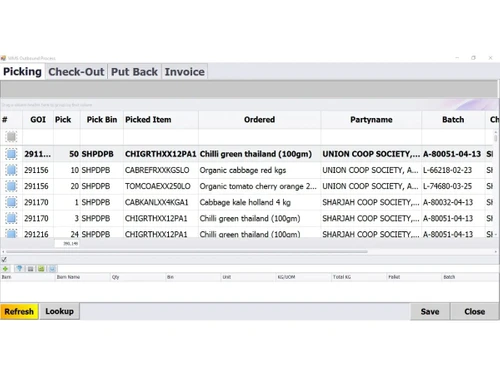Sort by the Pick Bin column header
The image size is (500, 375).
(x=102, y=120)
